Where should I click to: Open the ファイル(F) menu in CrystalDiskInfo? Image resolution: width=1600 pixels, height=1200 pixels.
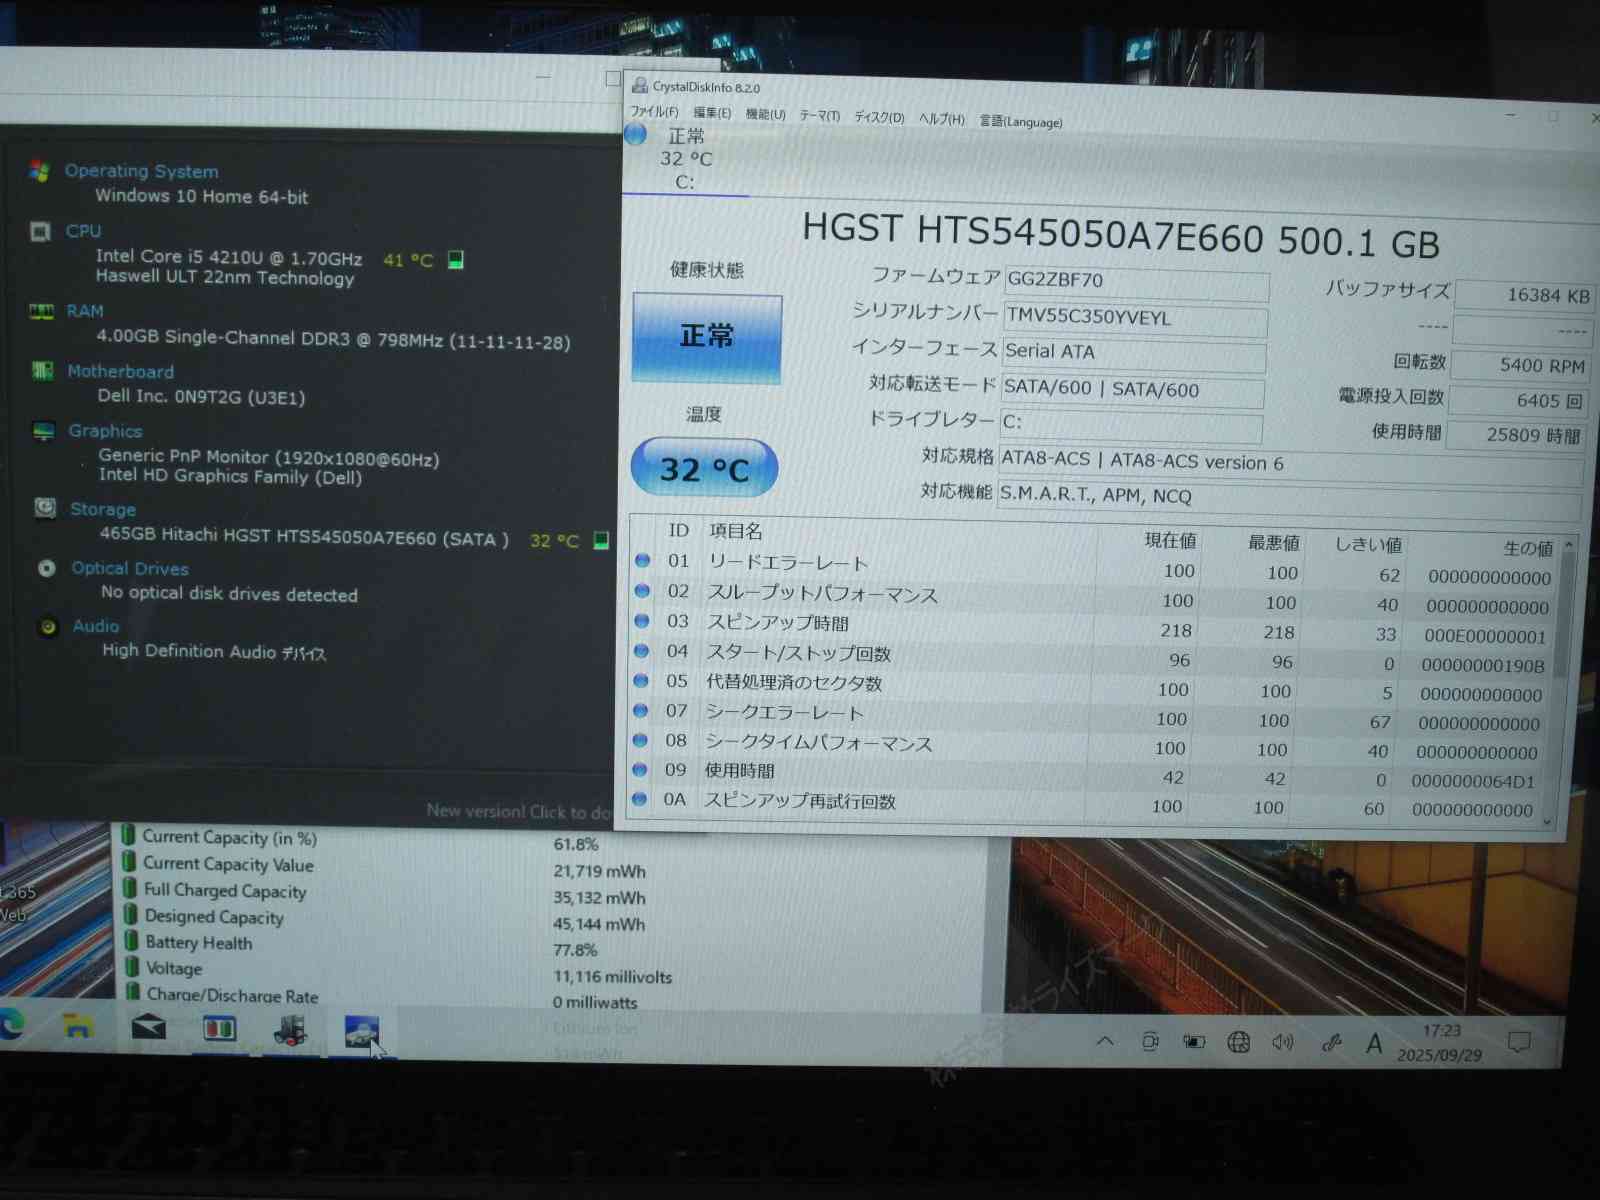654,112
